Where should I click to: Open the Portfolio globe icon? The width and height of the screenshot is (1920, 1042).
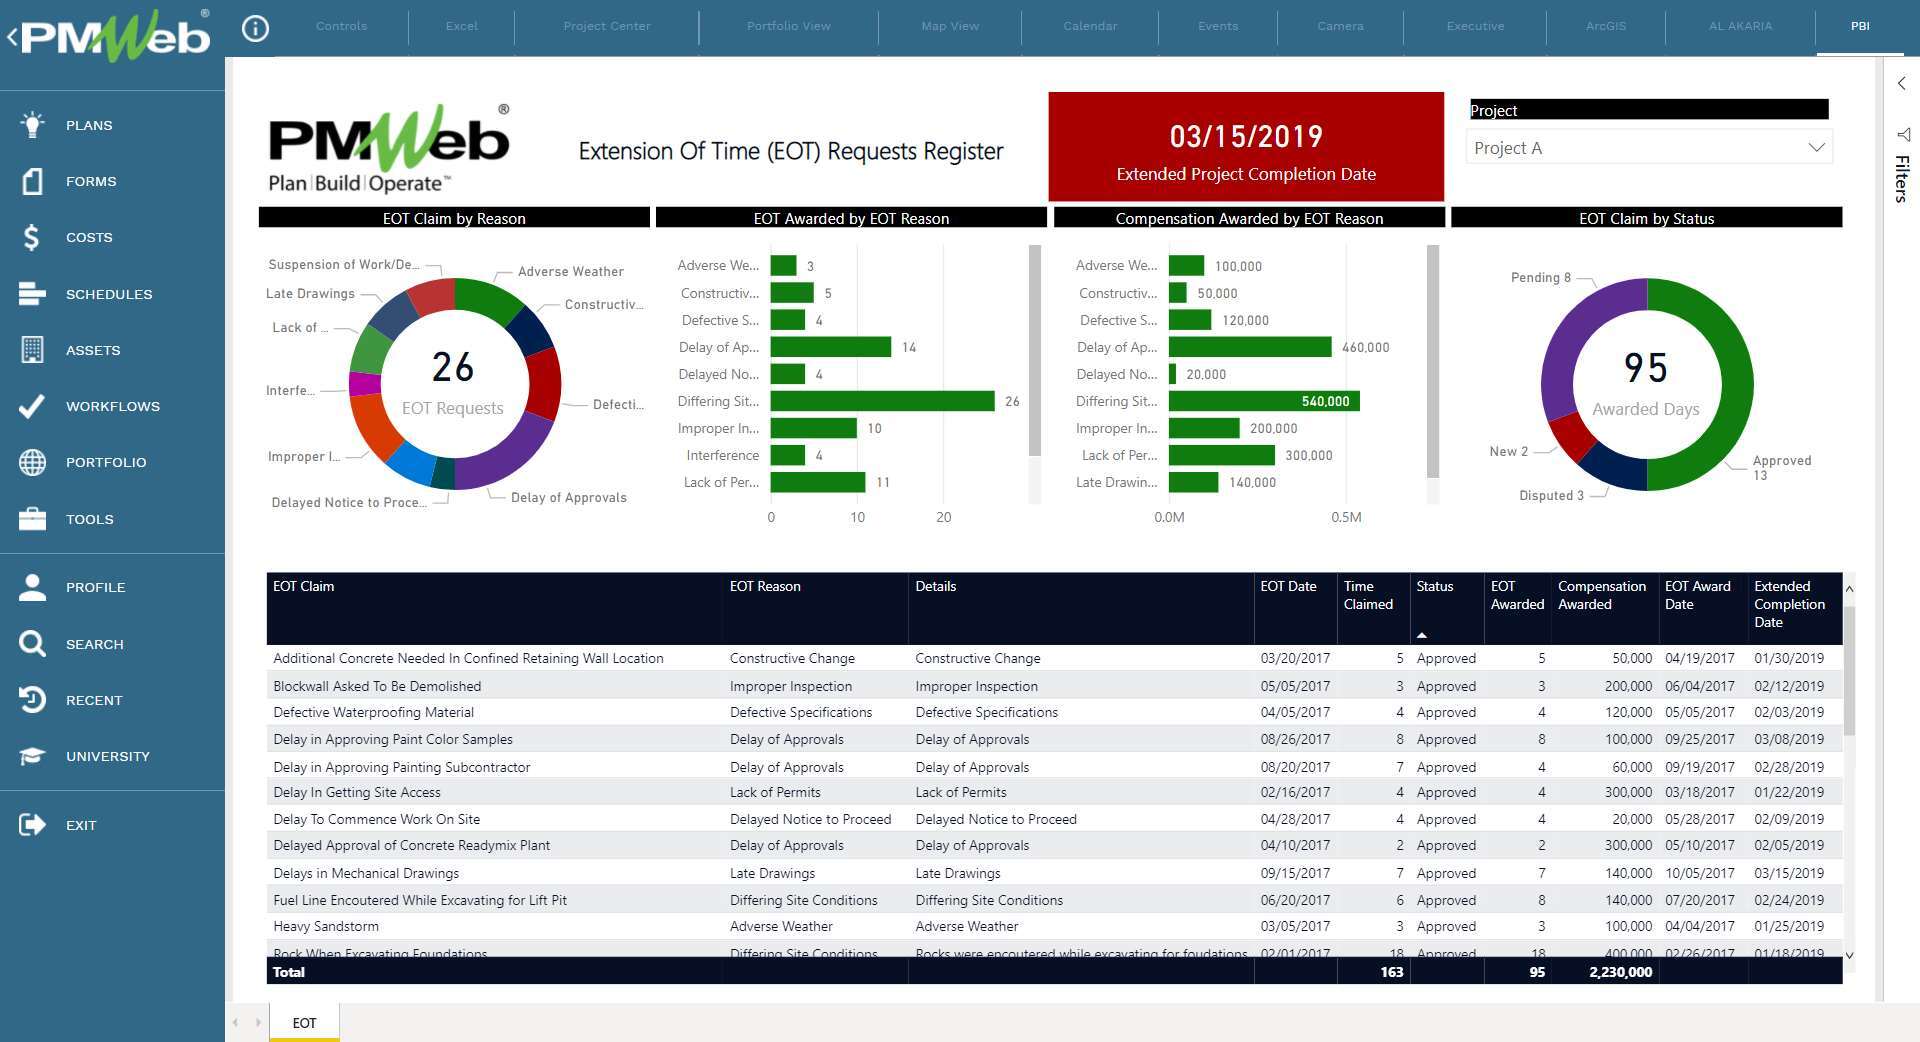[x=32, y=462]
